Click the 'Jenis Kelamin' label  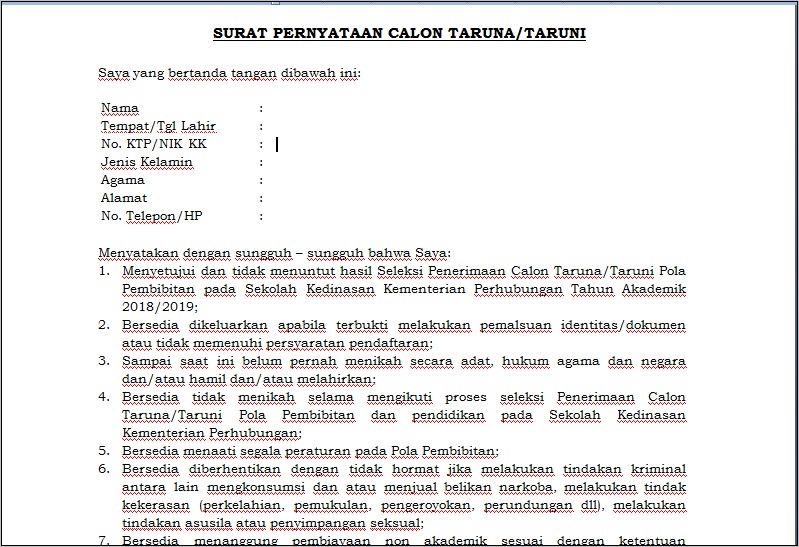tap(147, 162)
